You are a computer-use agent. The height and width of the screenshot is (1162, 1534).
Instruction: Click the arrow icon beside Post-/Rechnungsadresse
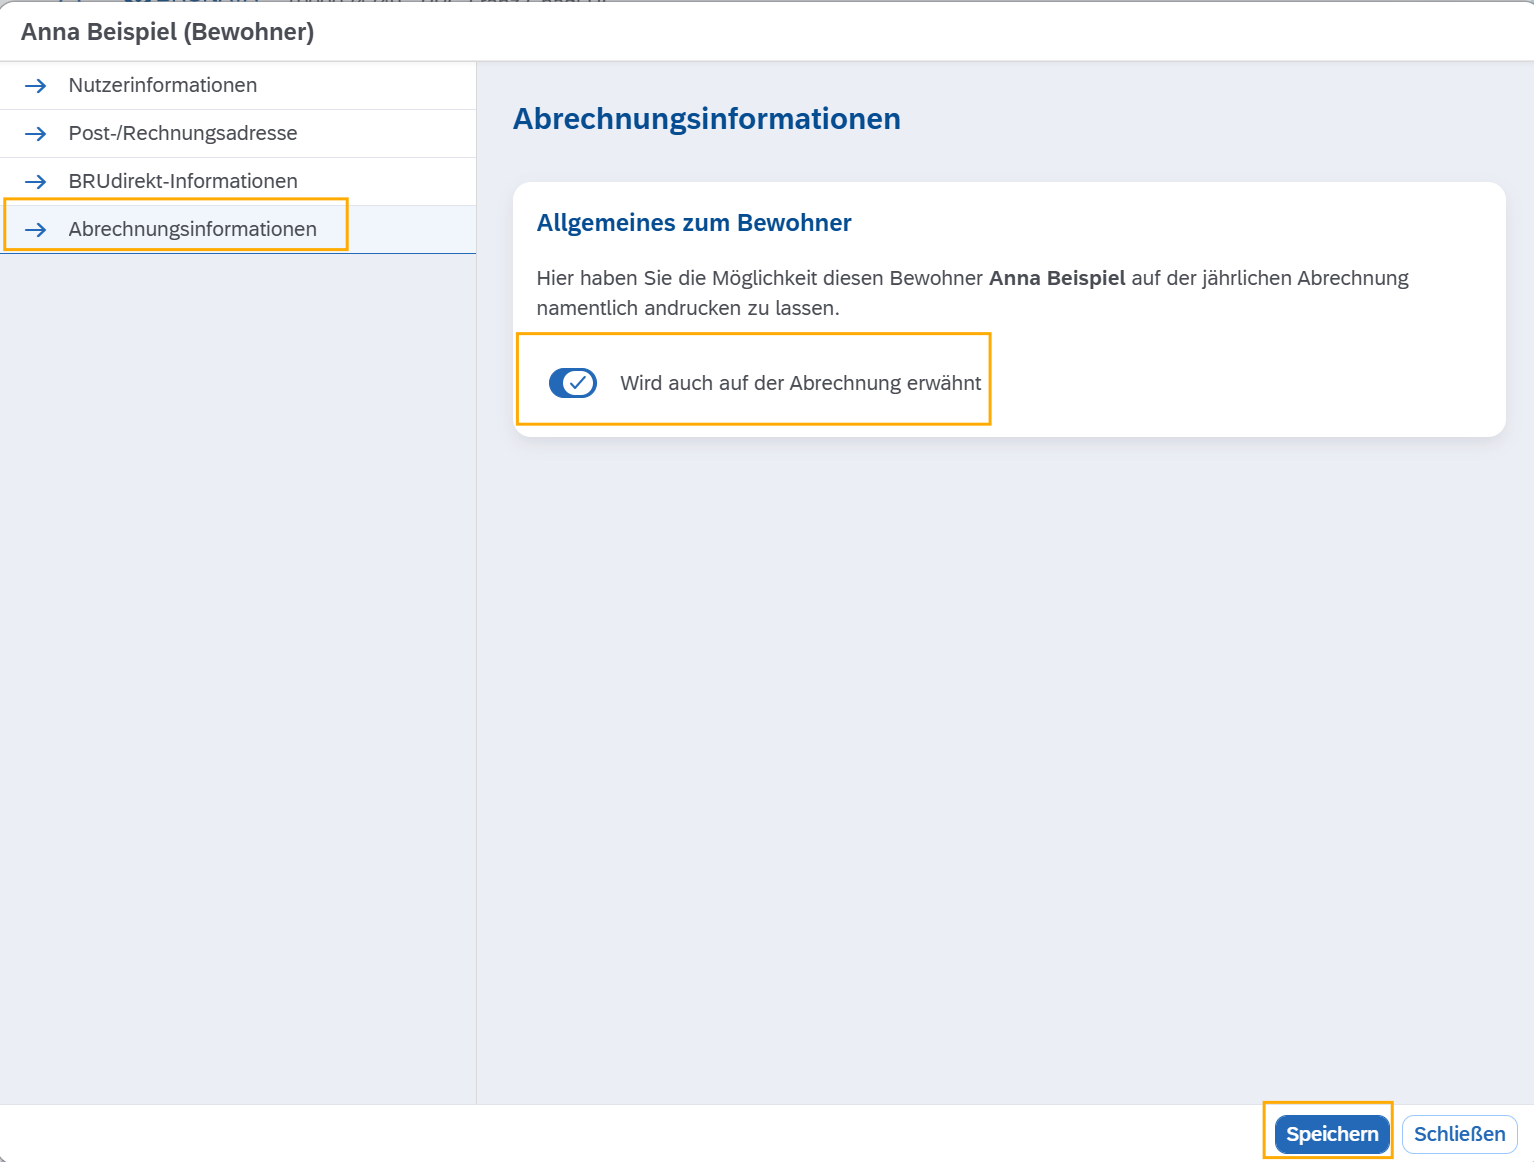[x=35, y=134]
